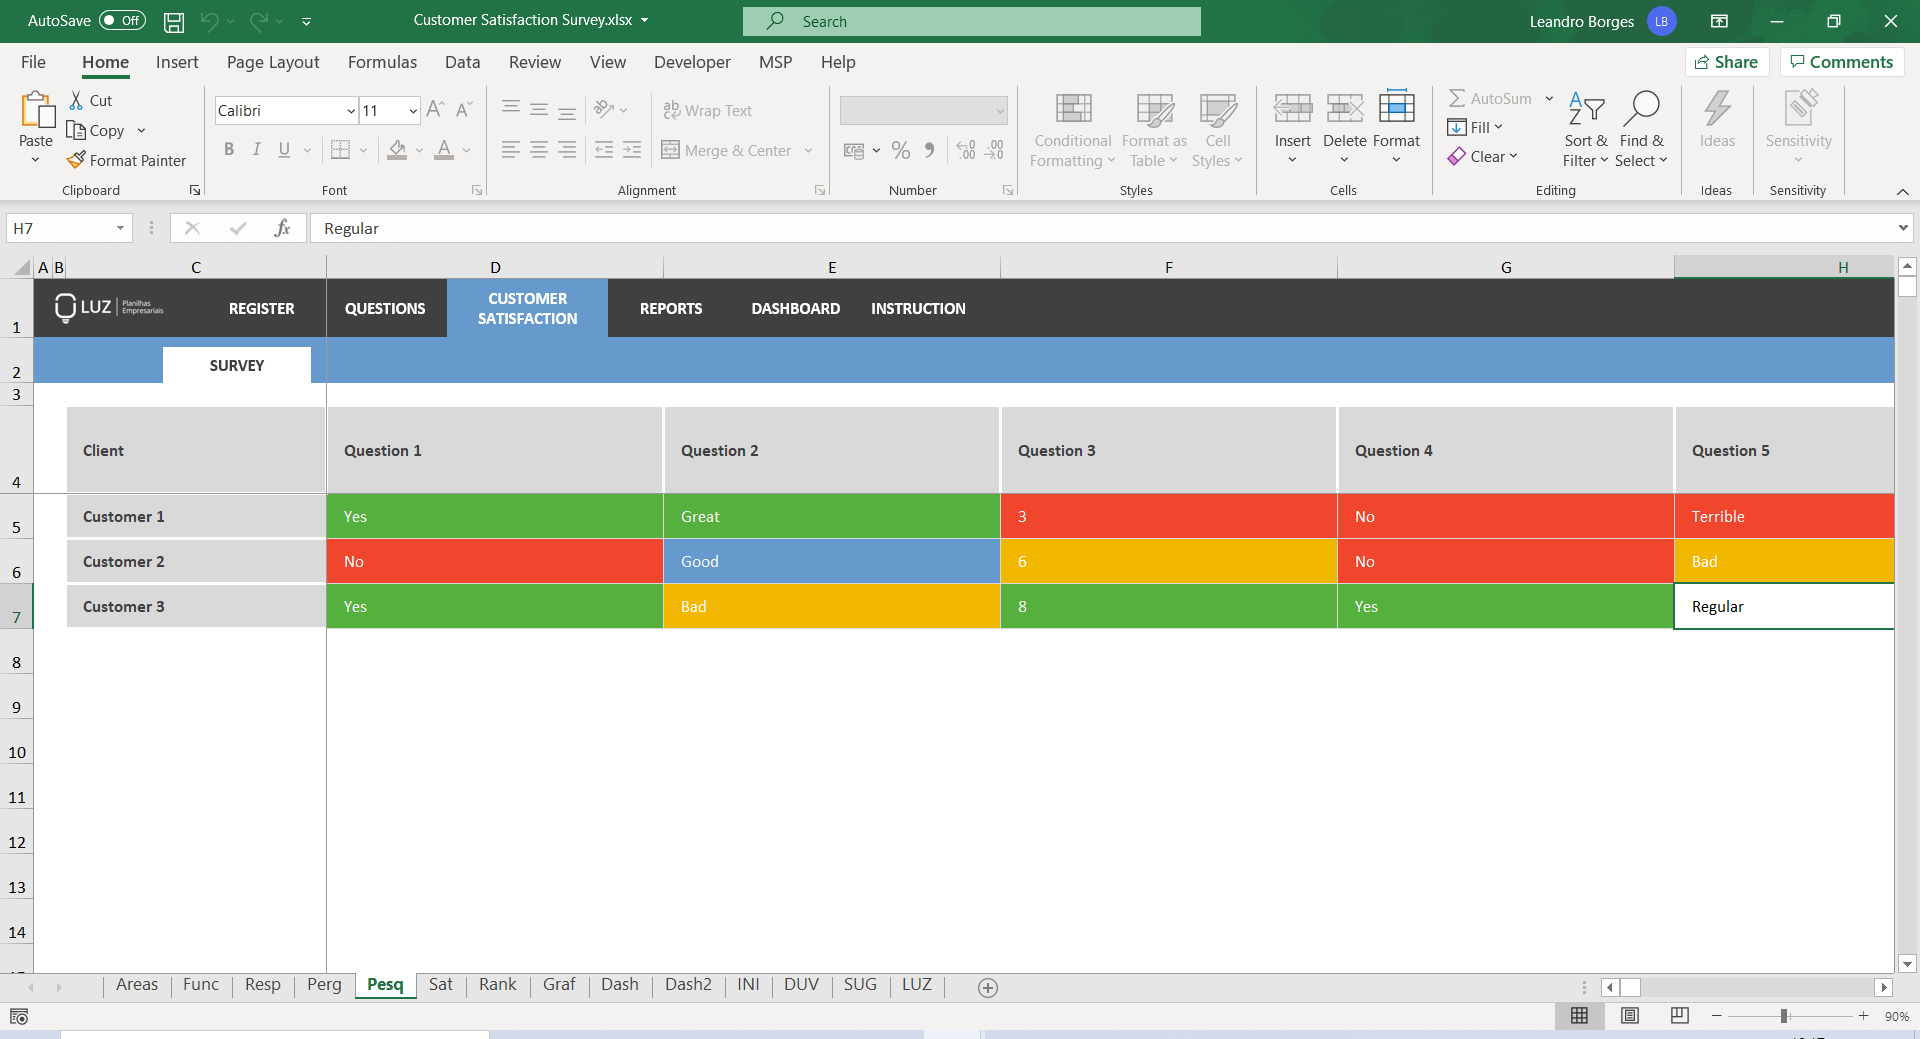Expand the Fill Color dropdown
The height and width of the screenshot is (1039, 1920).
(419, 152)
